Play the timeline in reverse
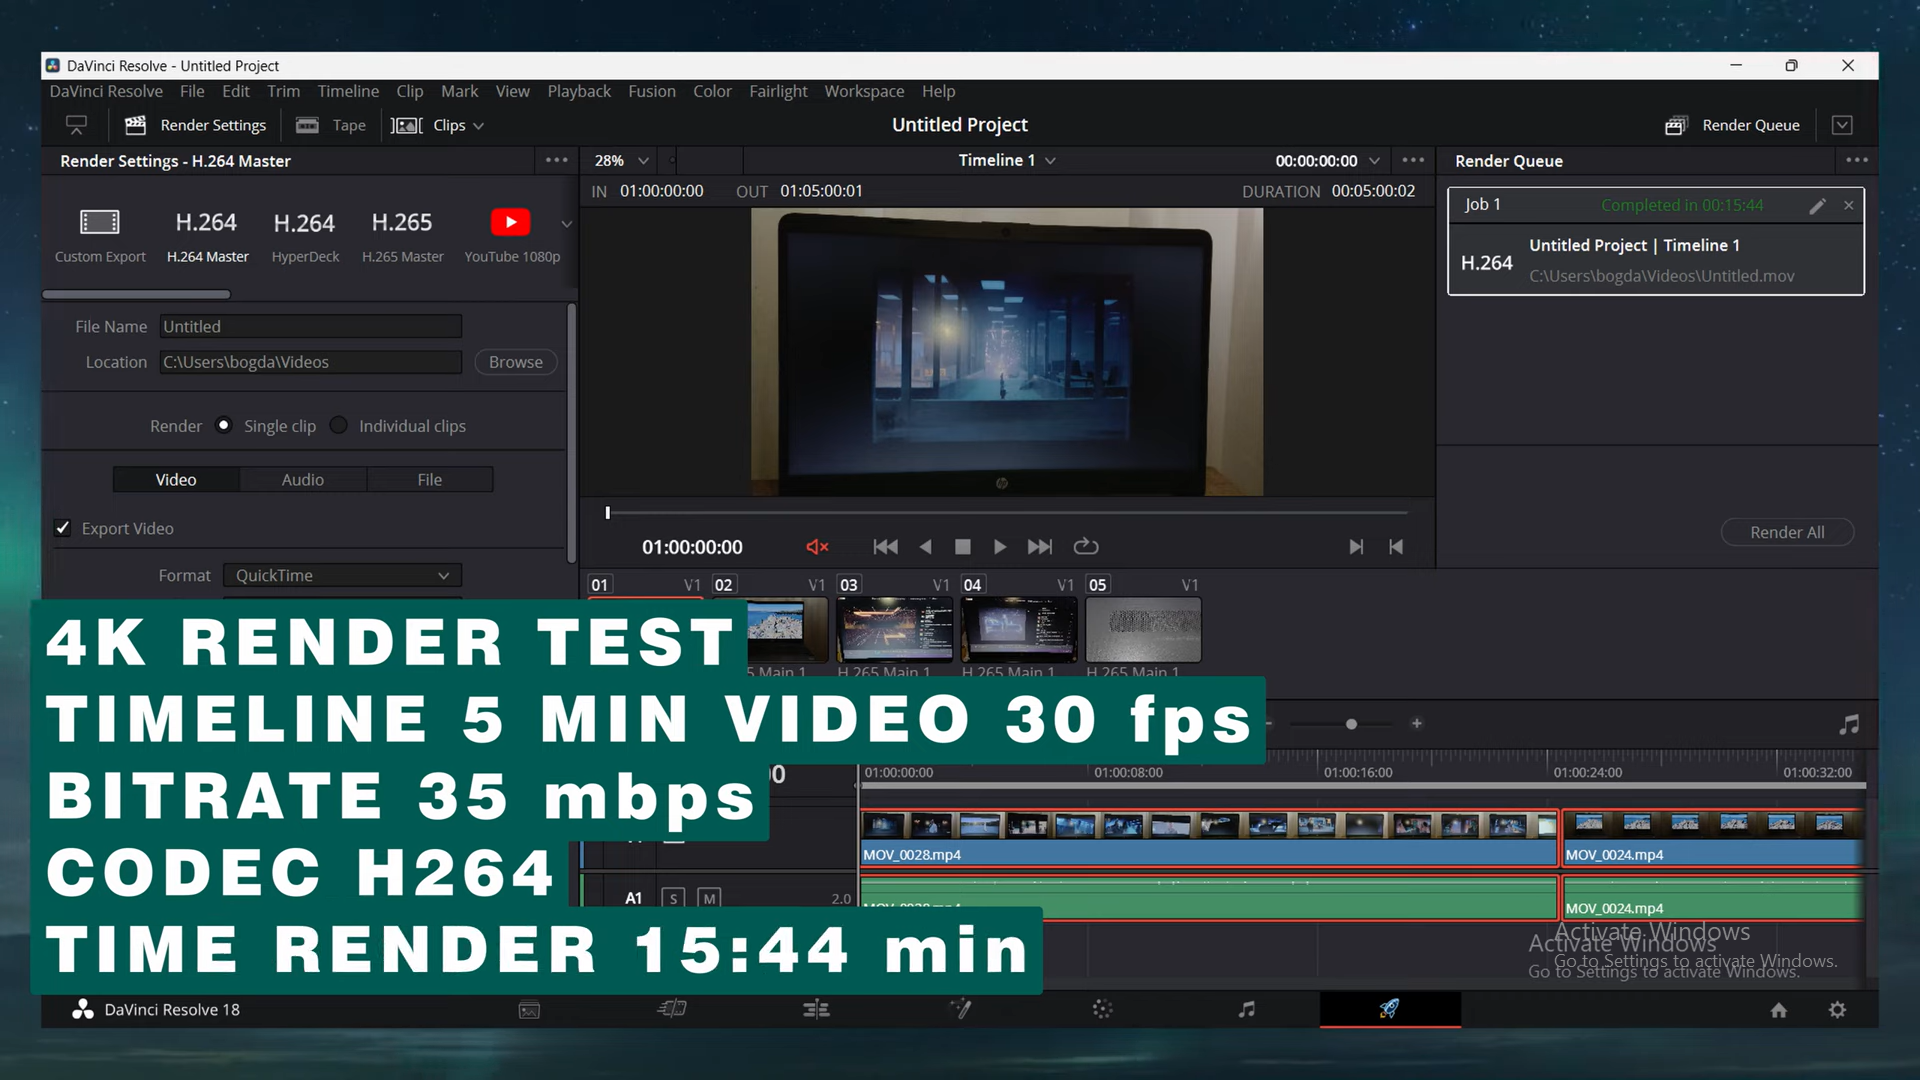Screen dimensions: 1920x1080 tap(925, 547)
